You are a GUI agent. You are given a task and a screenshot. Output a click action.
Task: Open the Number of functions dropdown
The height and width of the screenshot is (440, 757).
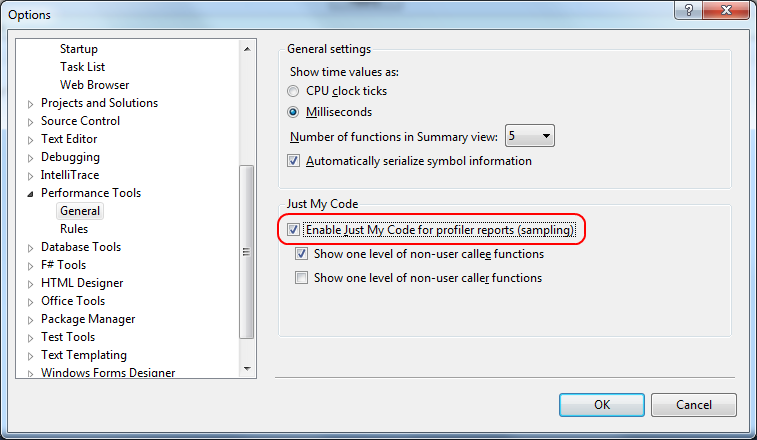[530, 136]
